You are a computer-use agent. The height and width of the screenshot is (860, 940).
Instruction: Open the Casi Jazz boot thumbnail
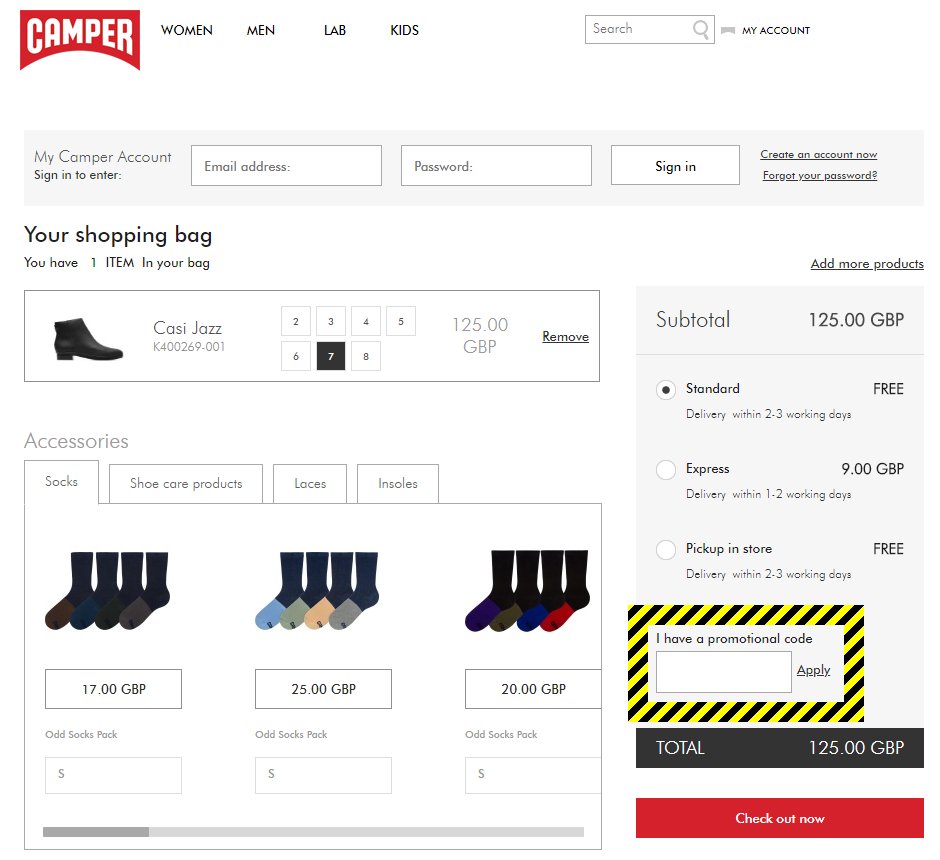tap(88, 339)
